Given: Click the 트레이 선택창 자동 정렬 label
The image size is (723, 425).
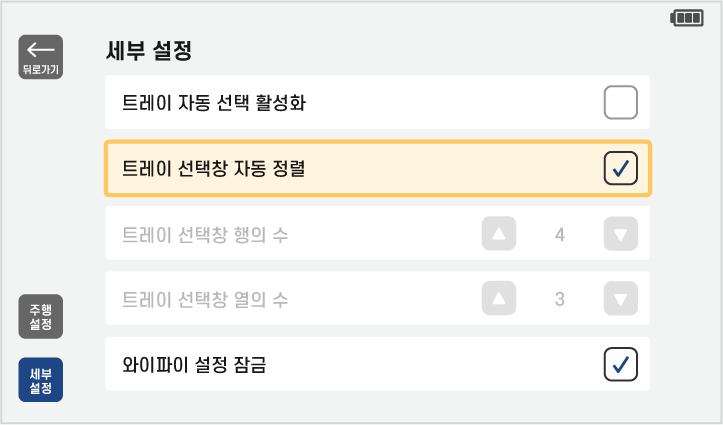Looking at the screenshot, I should (213, 168).
